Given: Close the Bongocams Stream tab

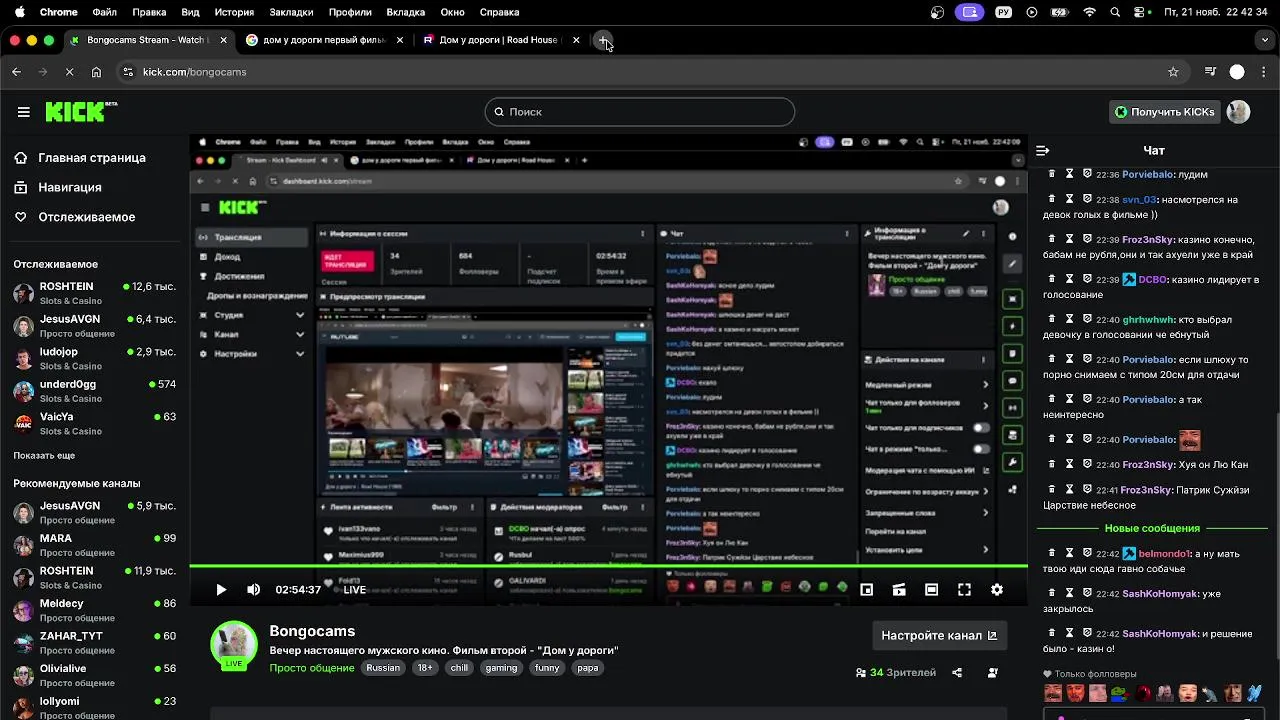Looking at the screenshot, I should pos(224,40).
